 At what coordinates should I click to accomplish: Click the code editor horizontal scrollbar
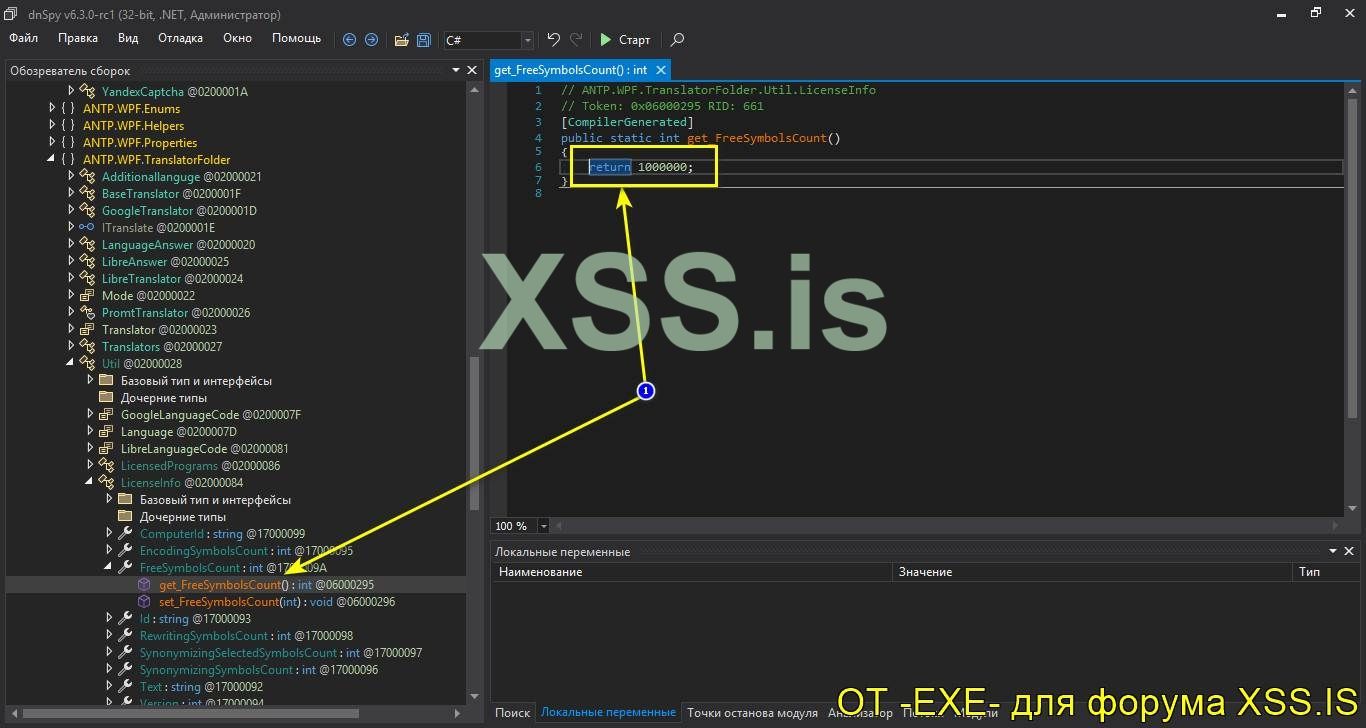point(948,526)
